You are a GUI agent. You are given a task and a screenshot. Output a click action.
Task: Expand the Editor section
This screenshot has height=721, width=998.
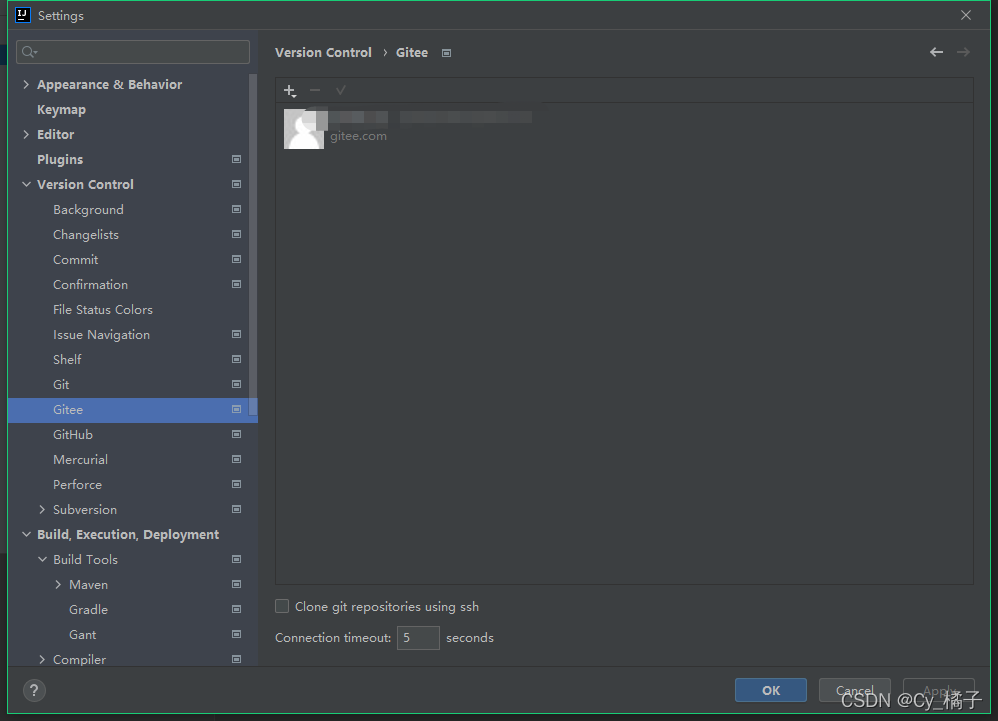click(26, 134)
